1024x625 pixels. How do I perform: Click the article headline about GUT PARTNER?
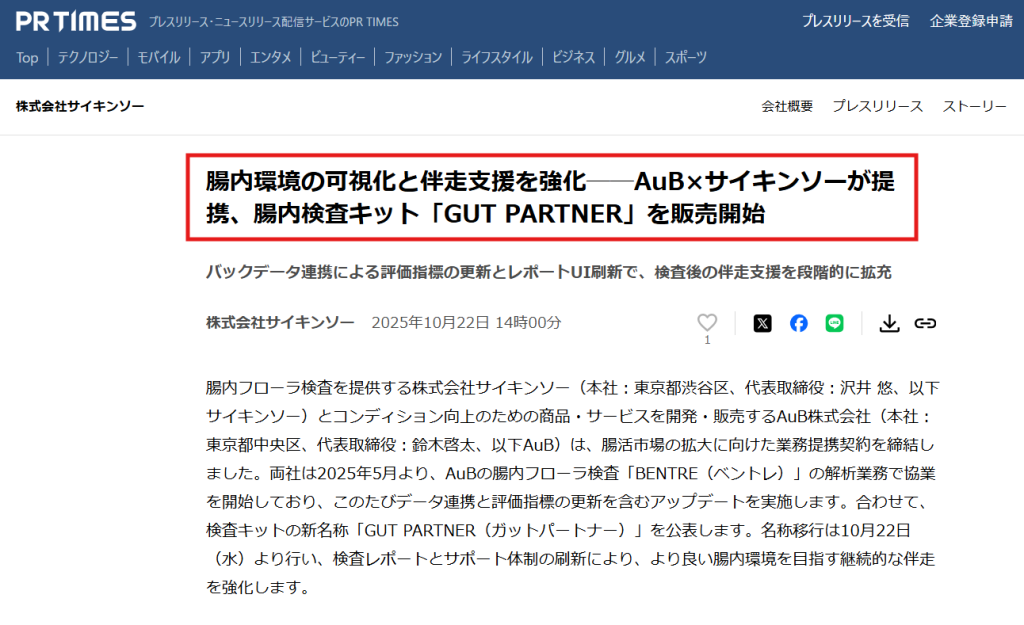tap(551, 197)
